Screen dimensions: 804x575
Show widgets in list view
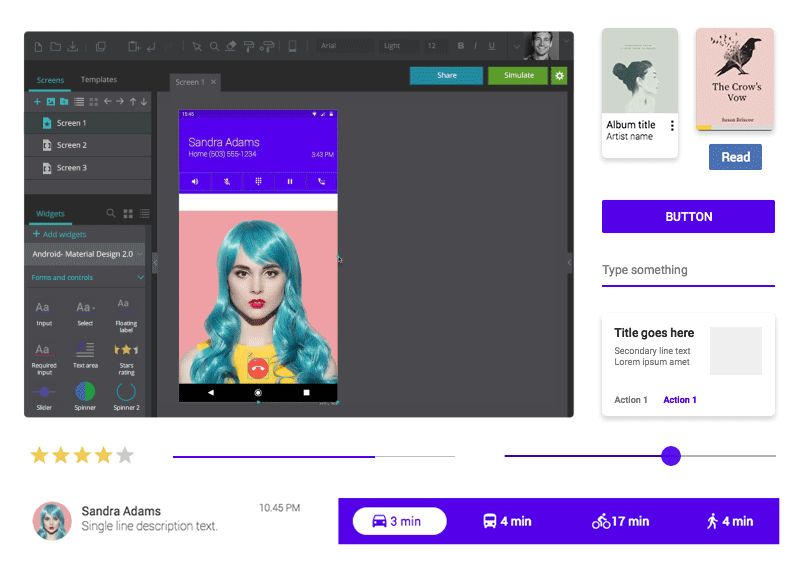(145, 213)
